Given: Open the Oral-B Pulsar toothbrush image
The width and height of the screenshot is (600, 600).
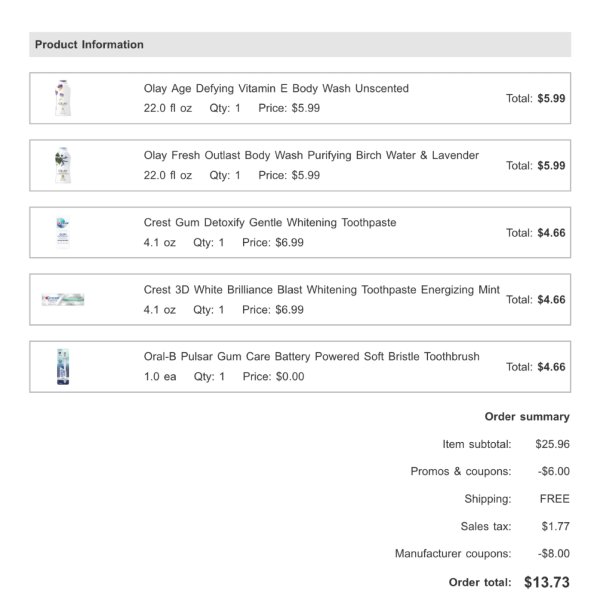Looking at the screenshot, I should tap(63, 367).
